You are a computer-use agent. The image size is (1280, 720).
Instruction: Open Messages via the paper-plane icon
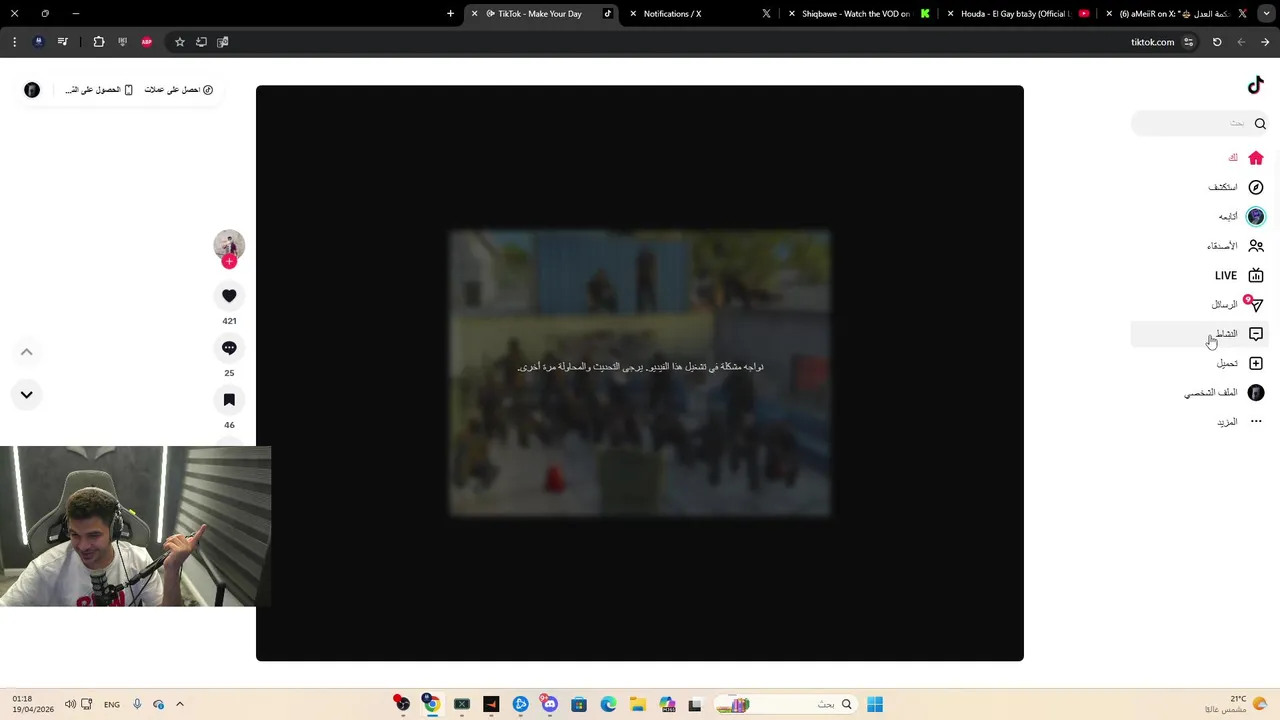(1255, 304)
